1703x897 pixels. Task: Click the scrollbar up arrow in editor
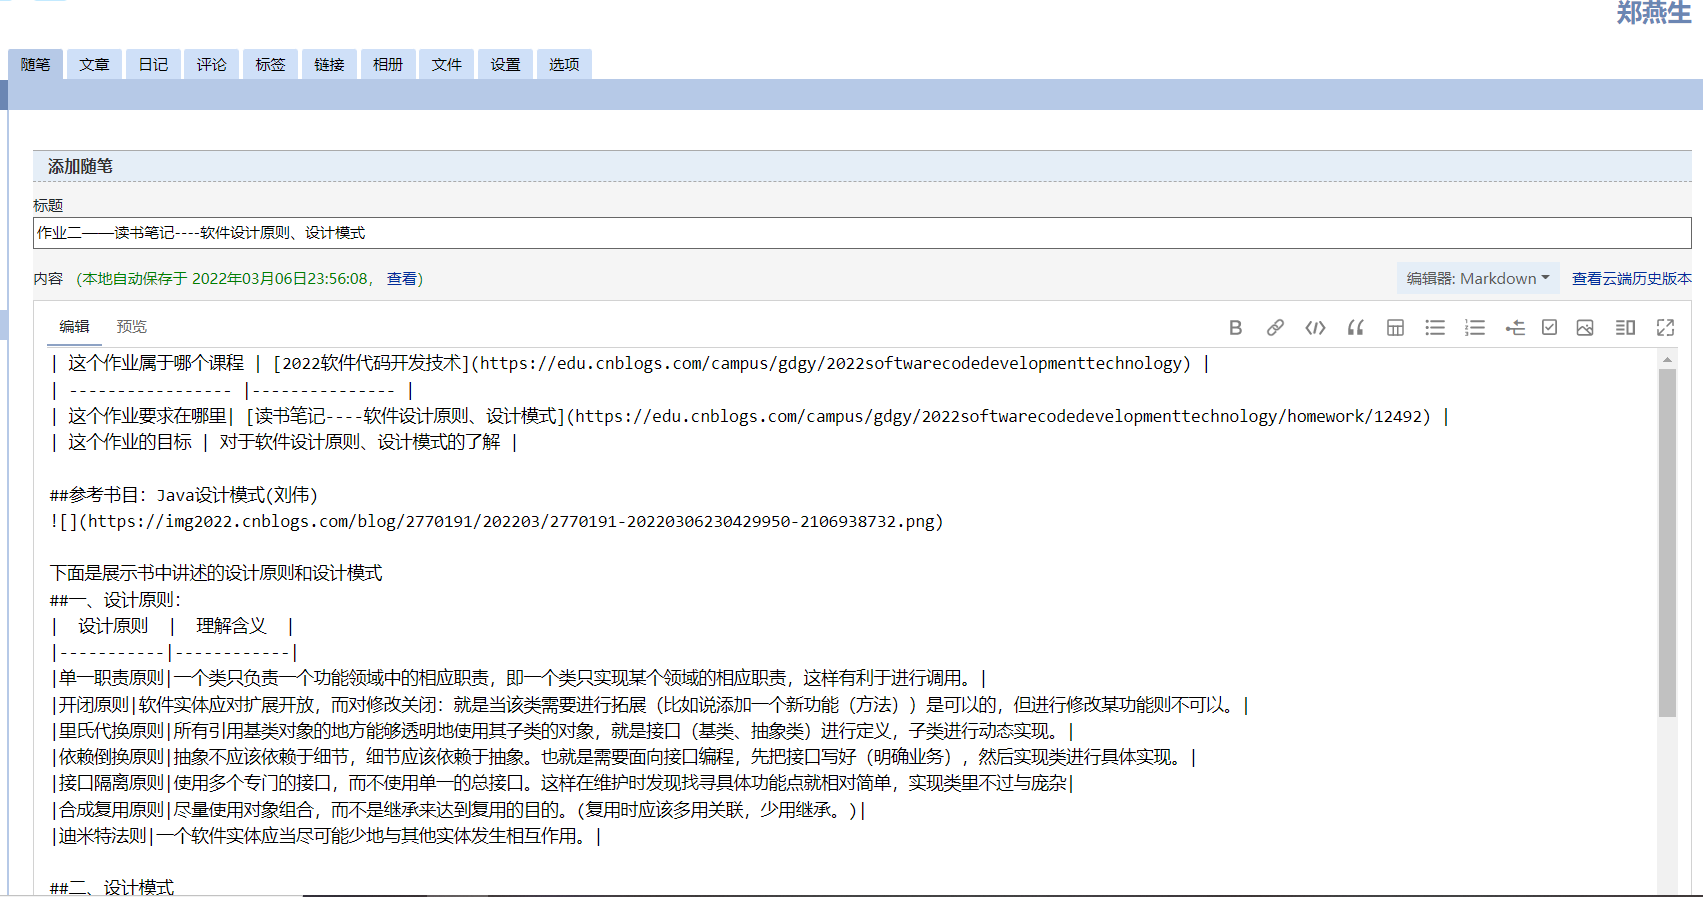point(1667,358)
